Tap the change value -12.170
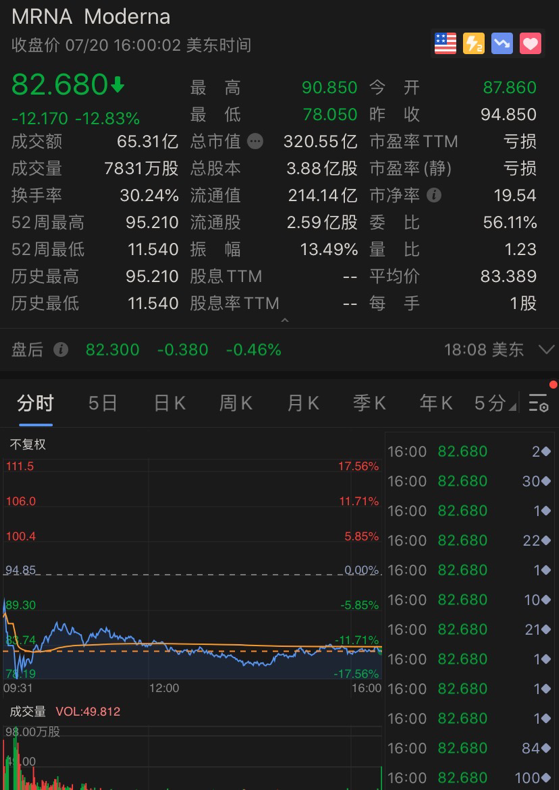 [40, 118]
